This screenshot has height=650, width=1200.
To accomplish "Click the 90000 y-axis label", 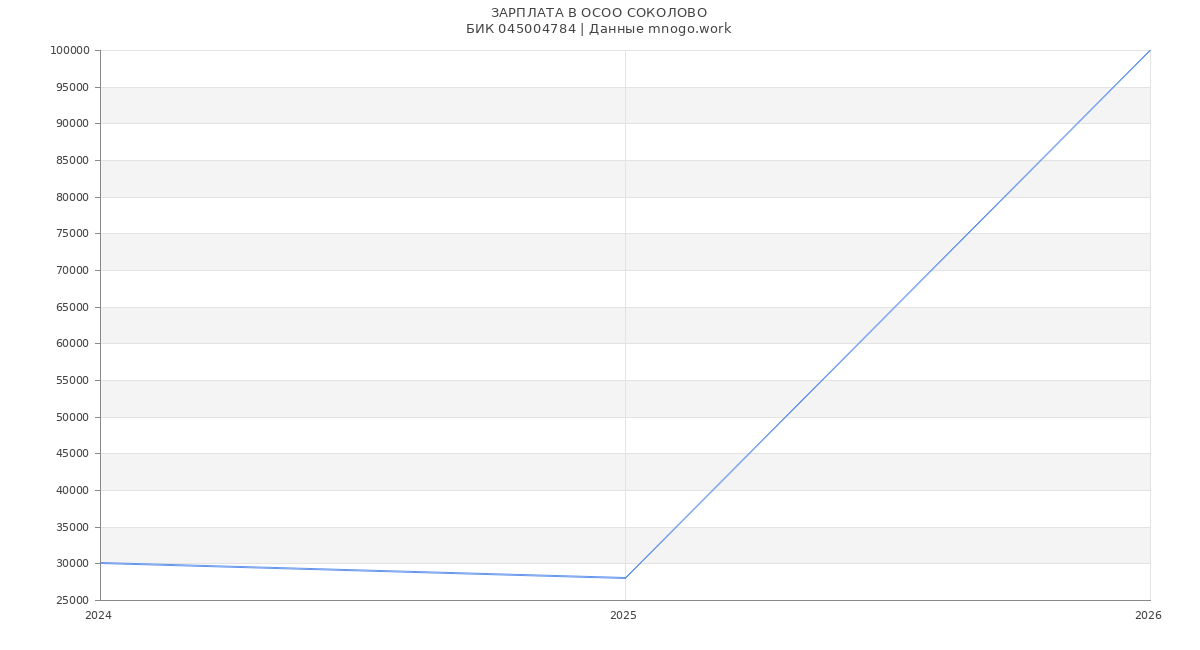I will click(x=72, y=124).
